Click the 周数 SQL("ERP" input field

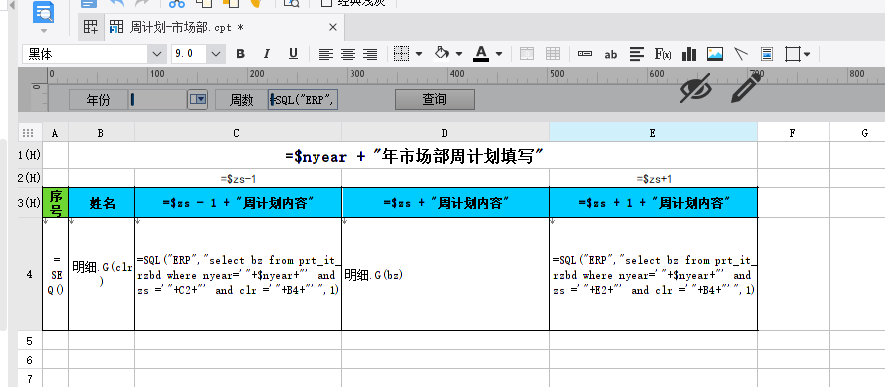303,100
